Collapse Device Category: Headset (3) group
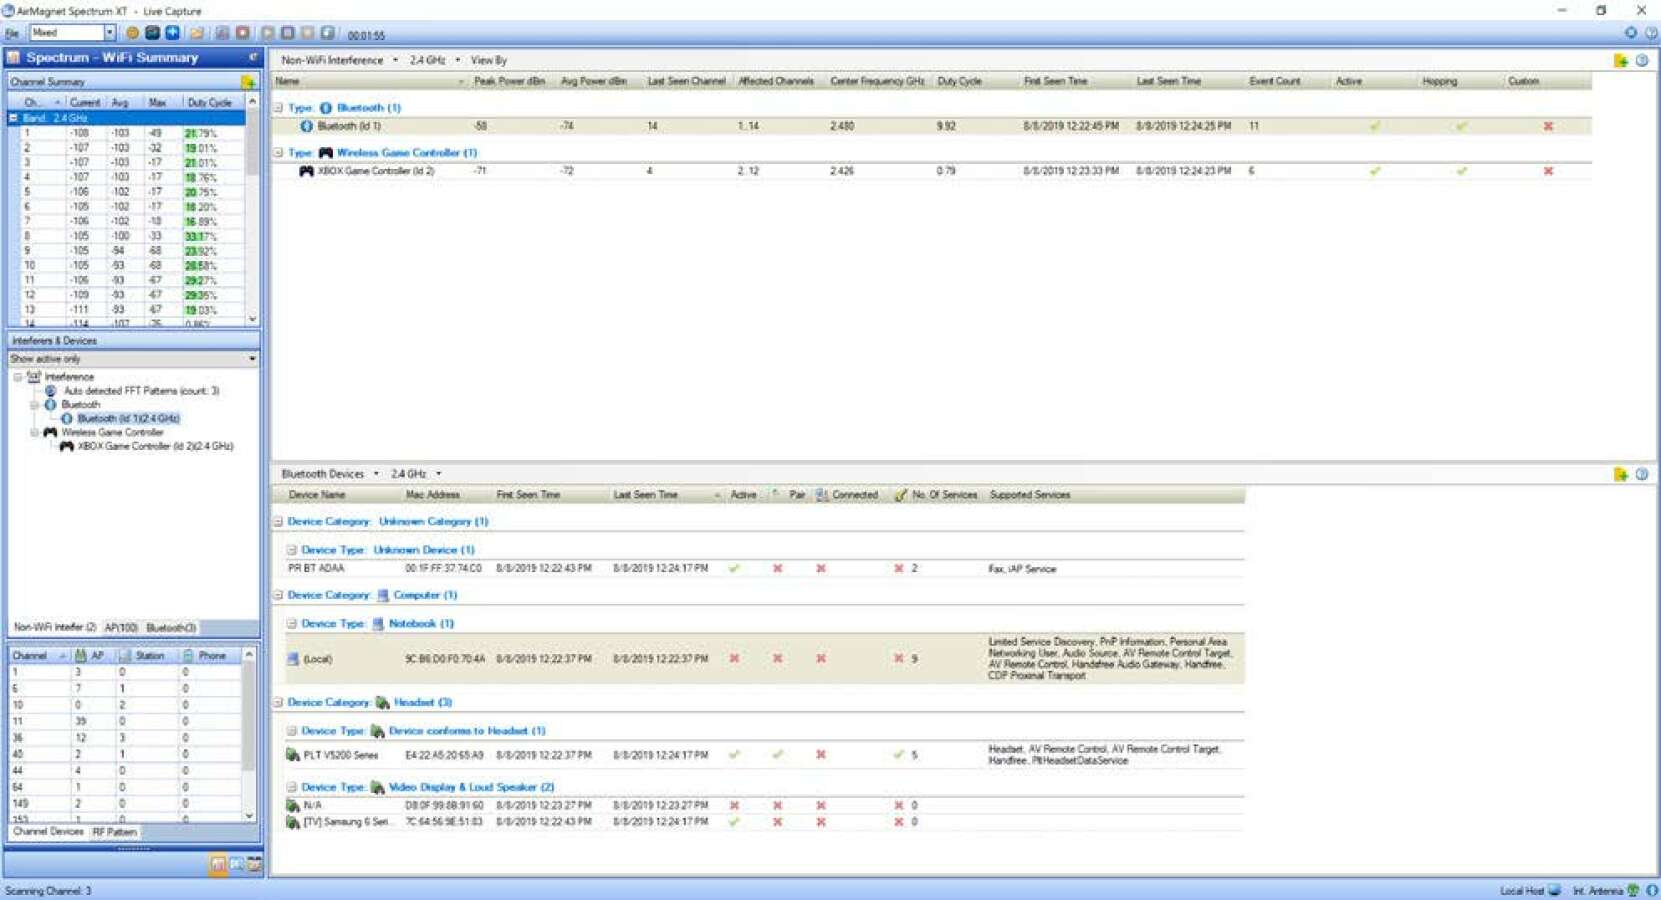The height and width of the screenshot is (900, 1661). [x=279, y=703]
